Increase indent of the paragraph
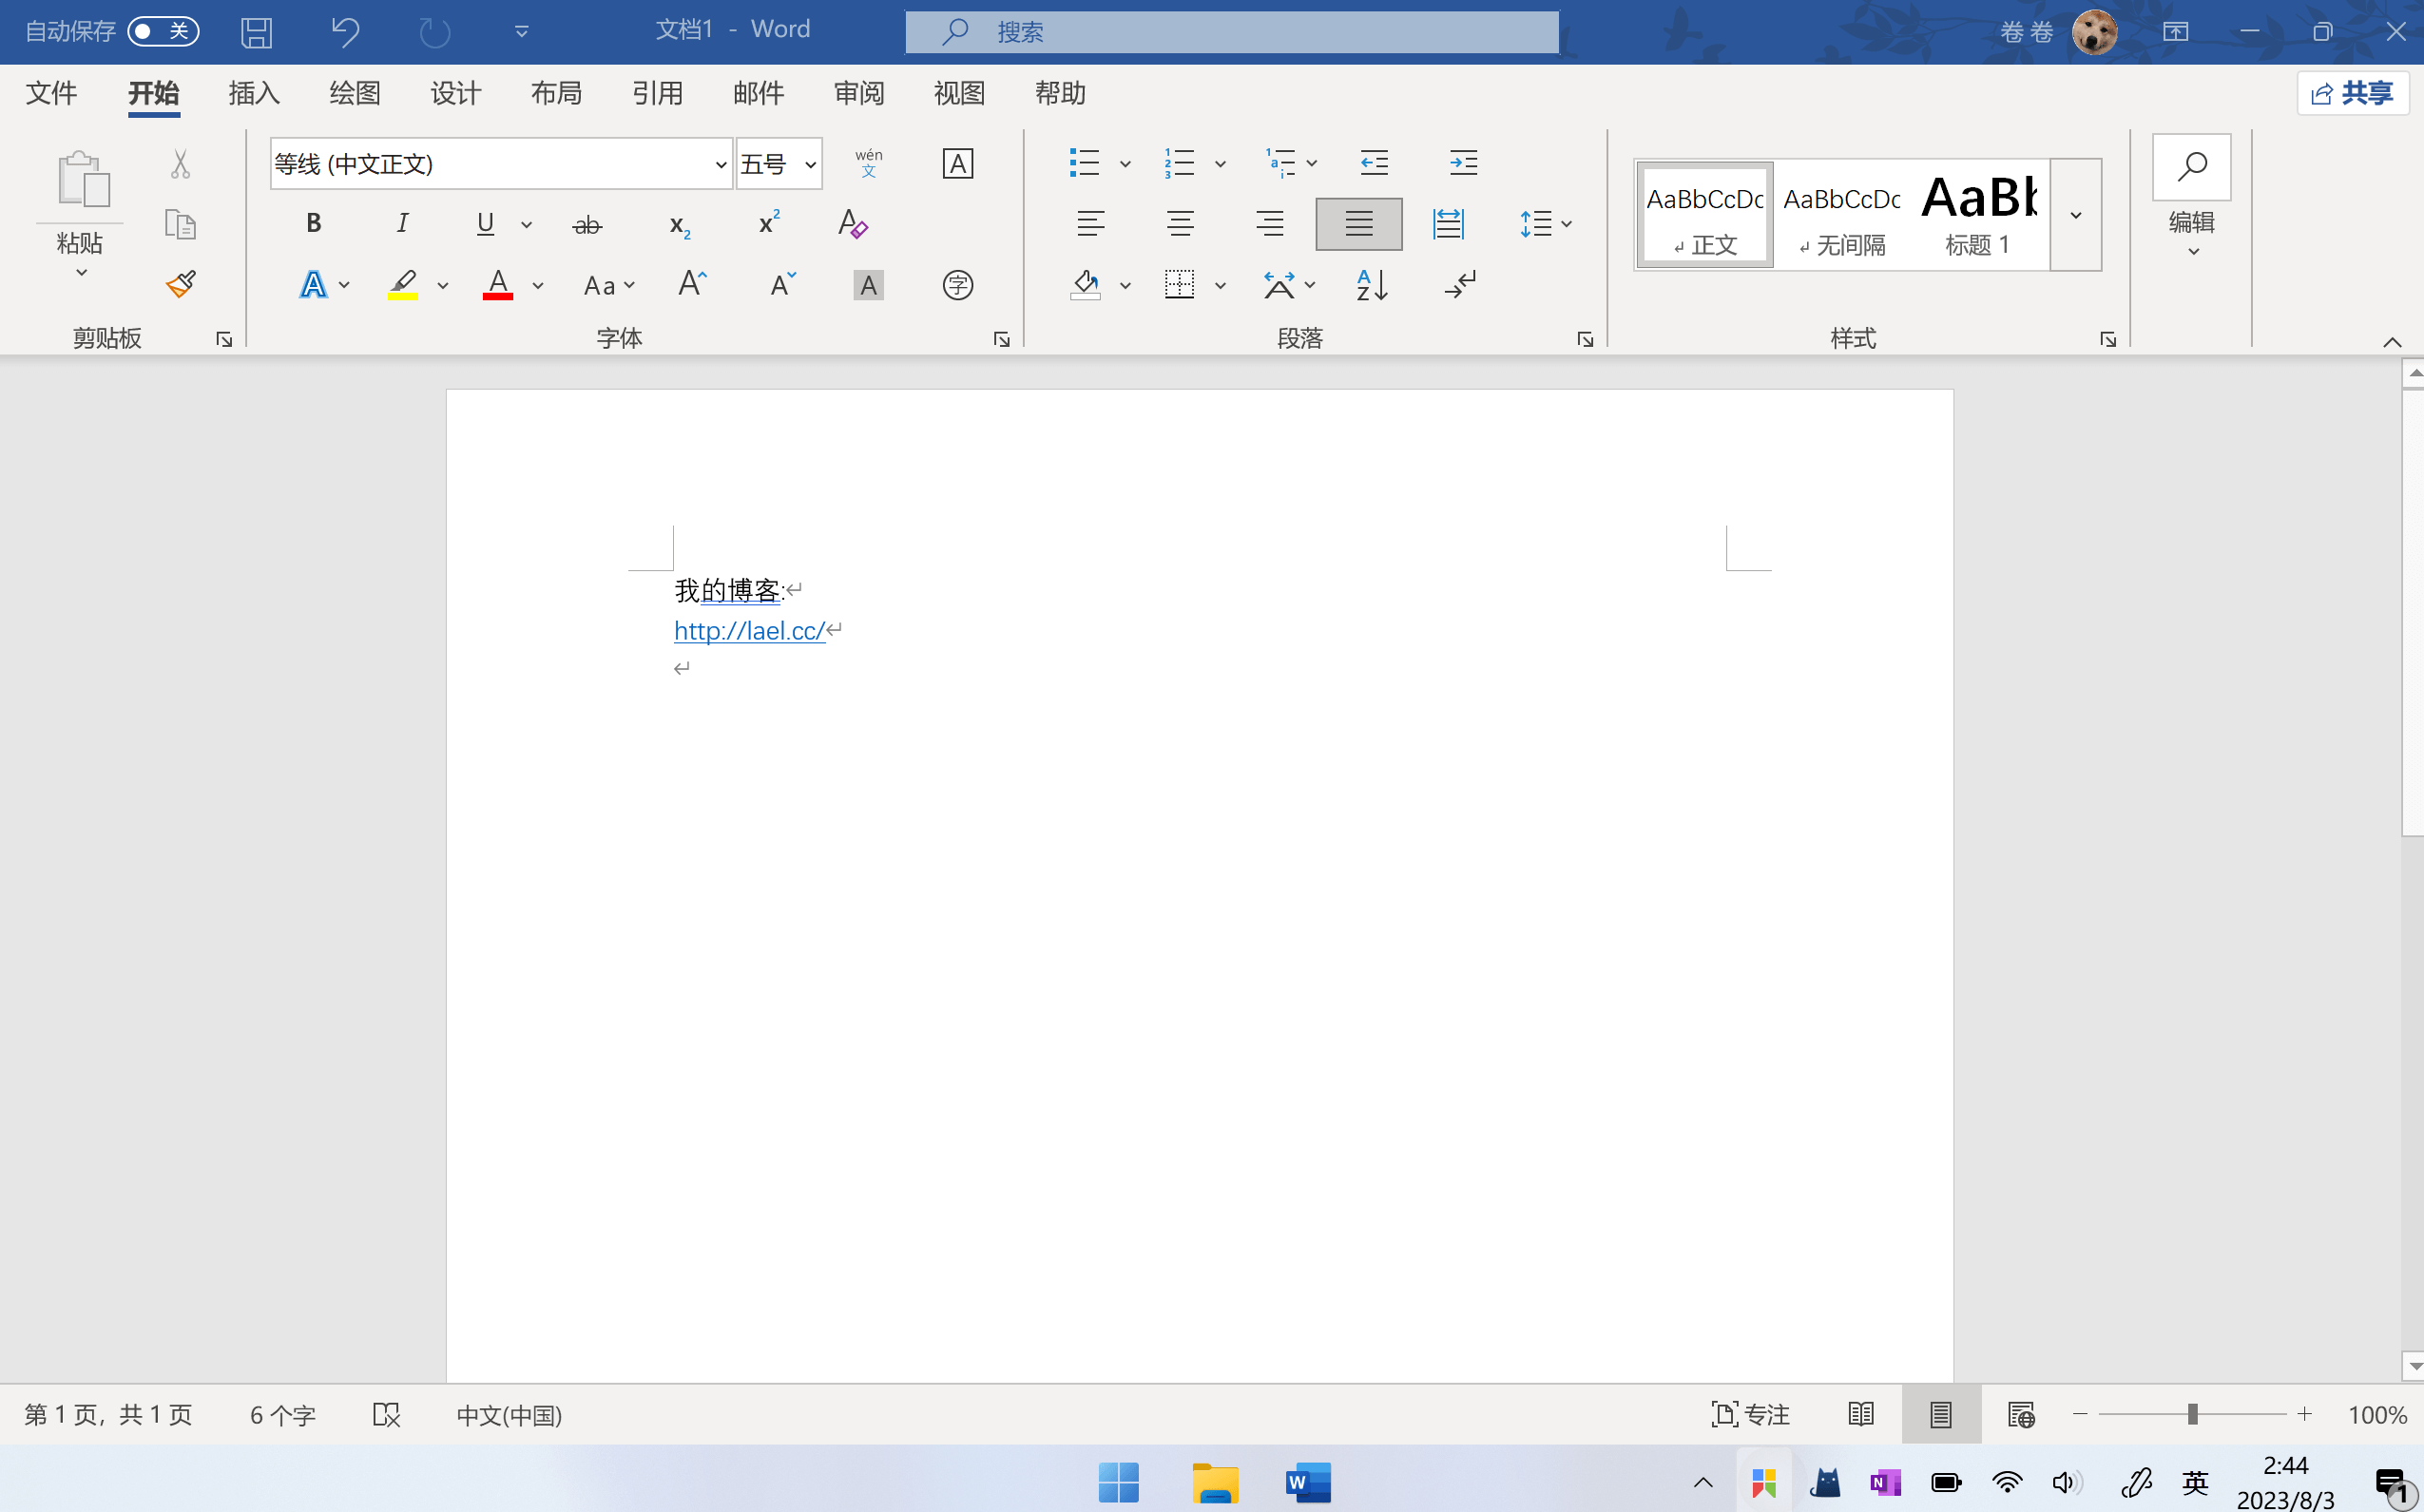Screen dimensions: 2424x1512 click(1463, 163)
